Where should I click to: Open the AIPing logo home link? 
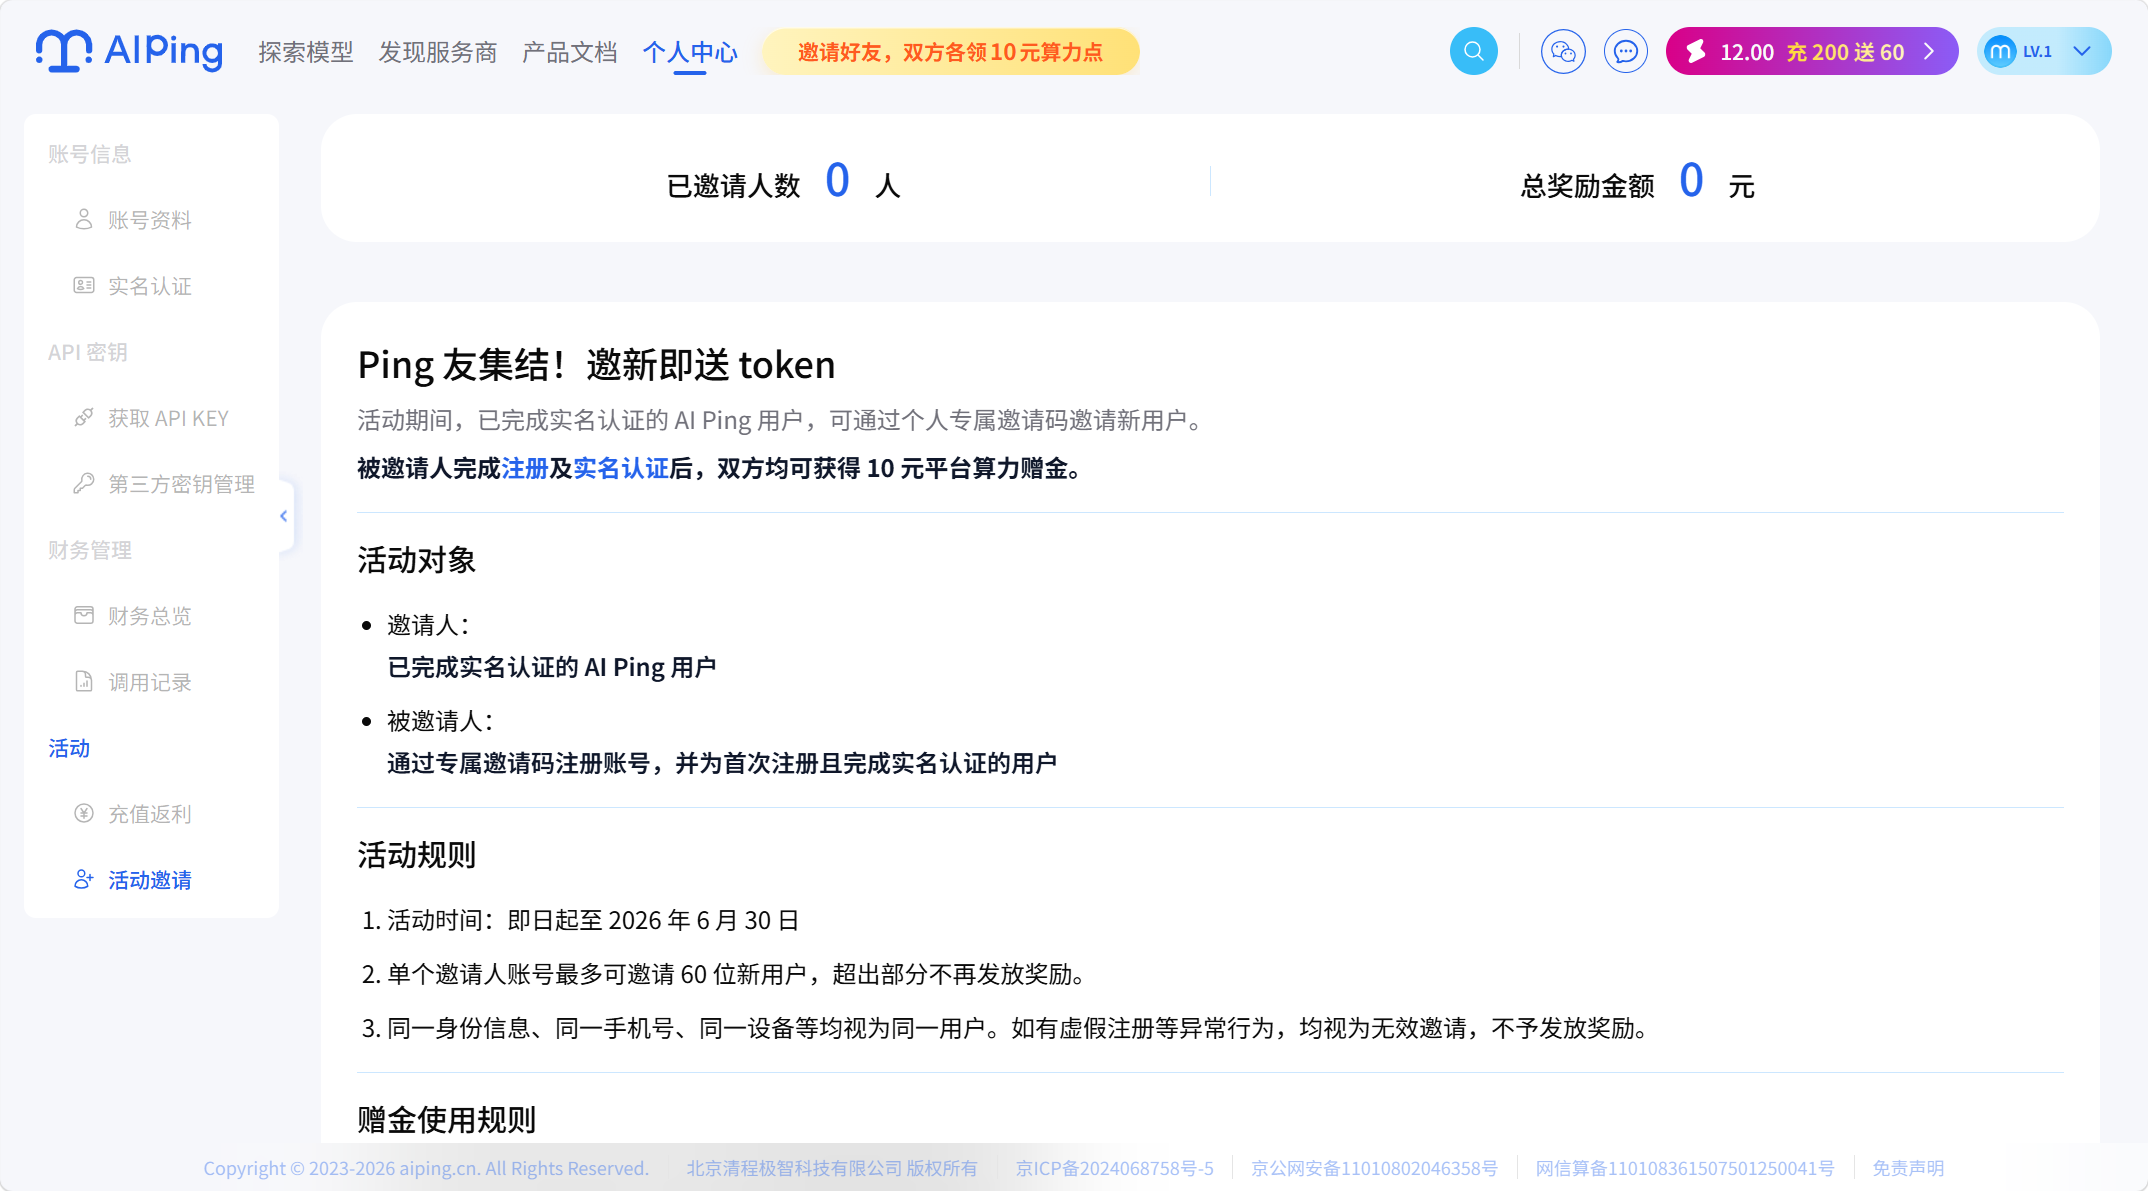click(129, 51)
